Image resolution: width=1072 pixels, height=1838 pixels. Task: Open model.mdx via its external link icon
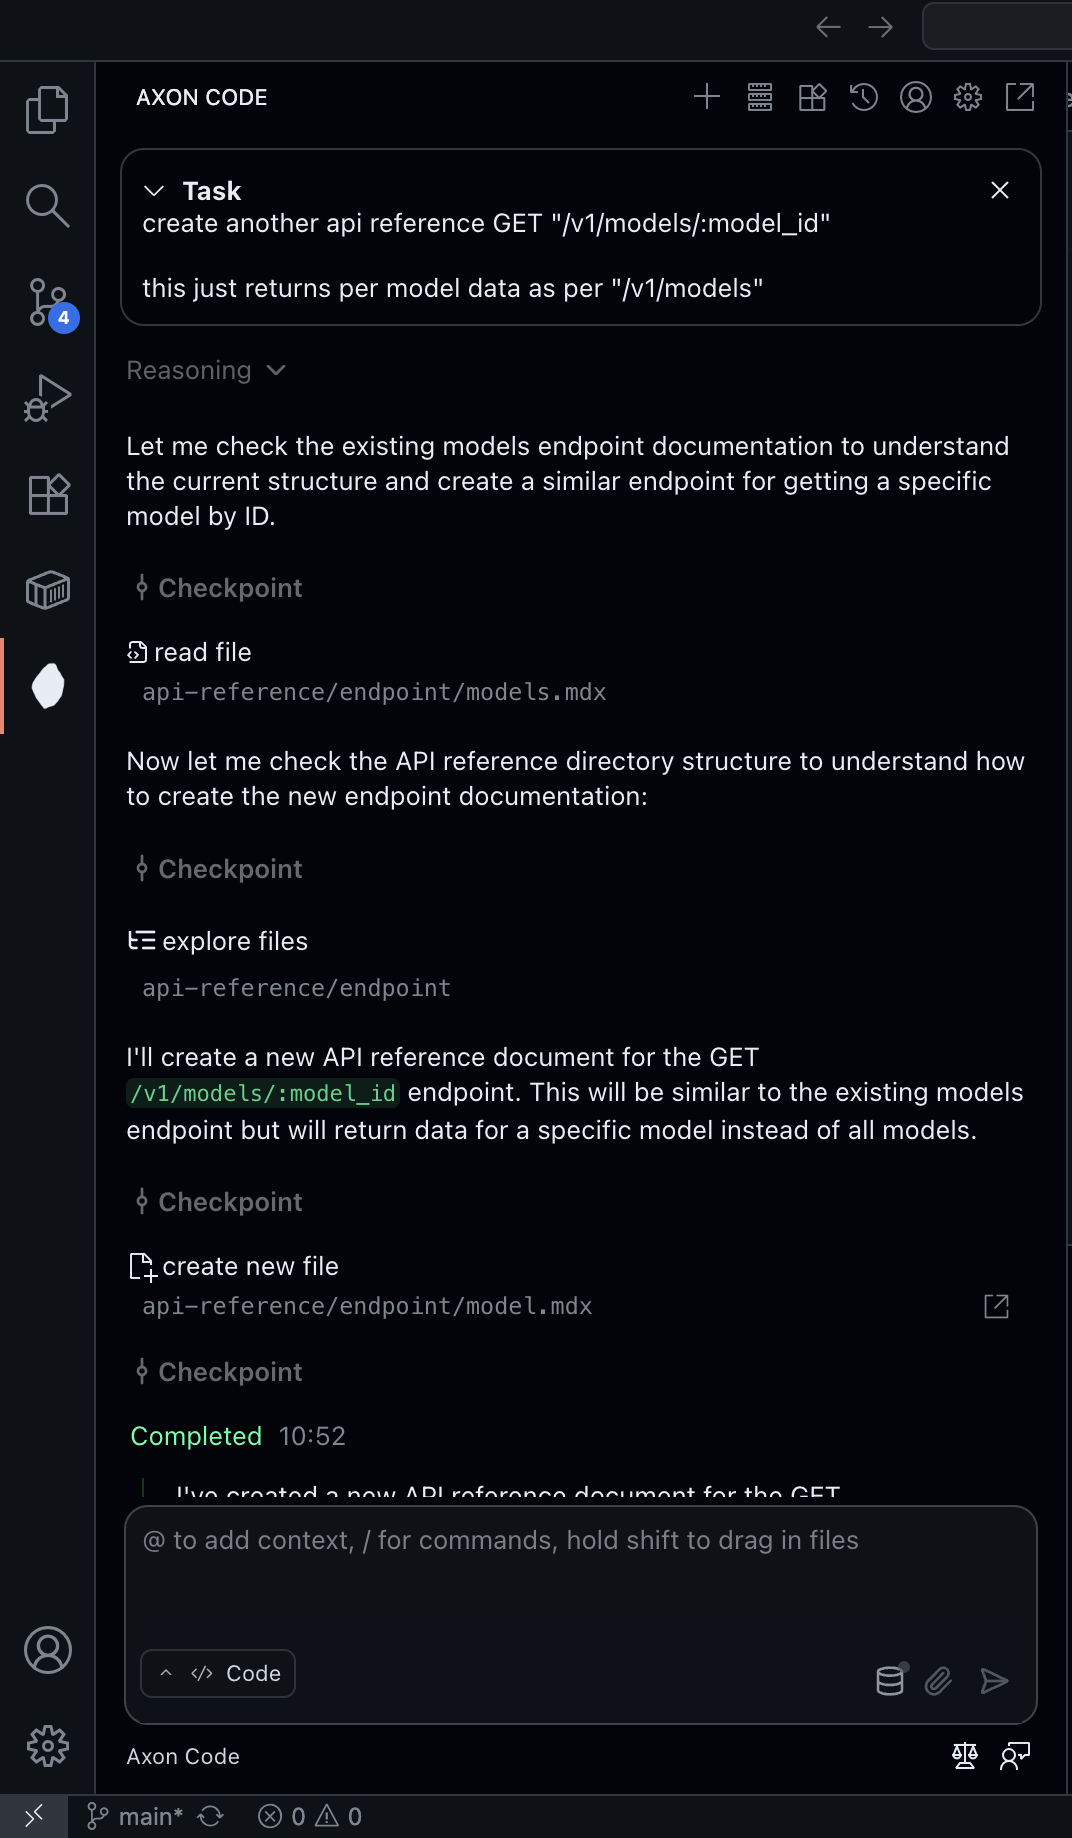[996, 1306]
